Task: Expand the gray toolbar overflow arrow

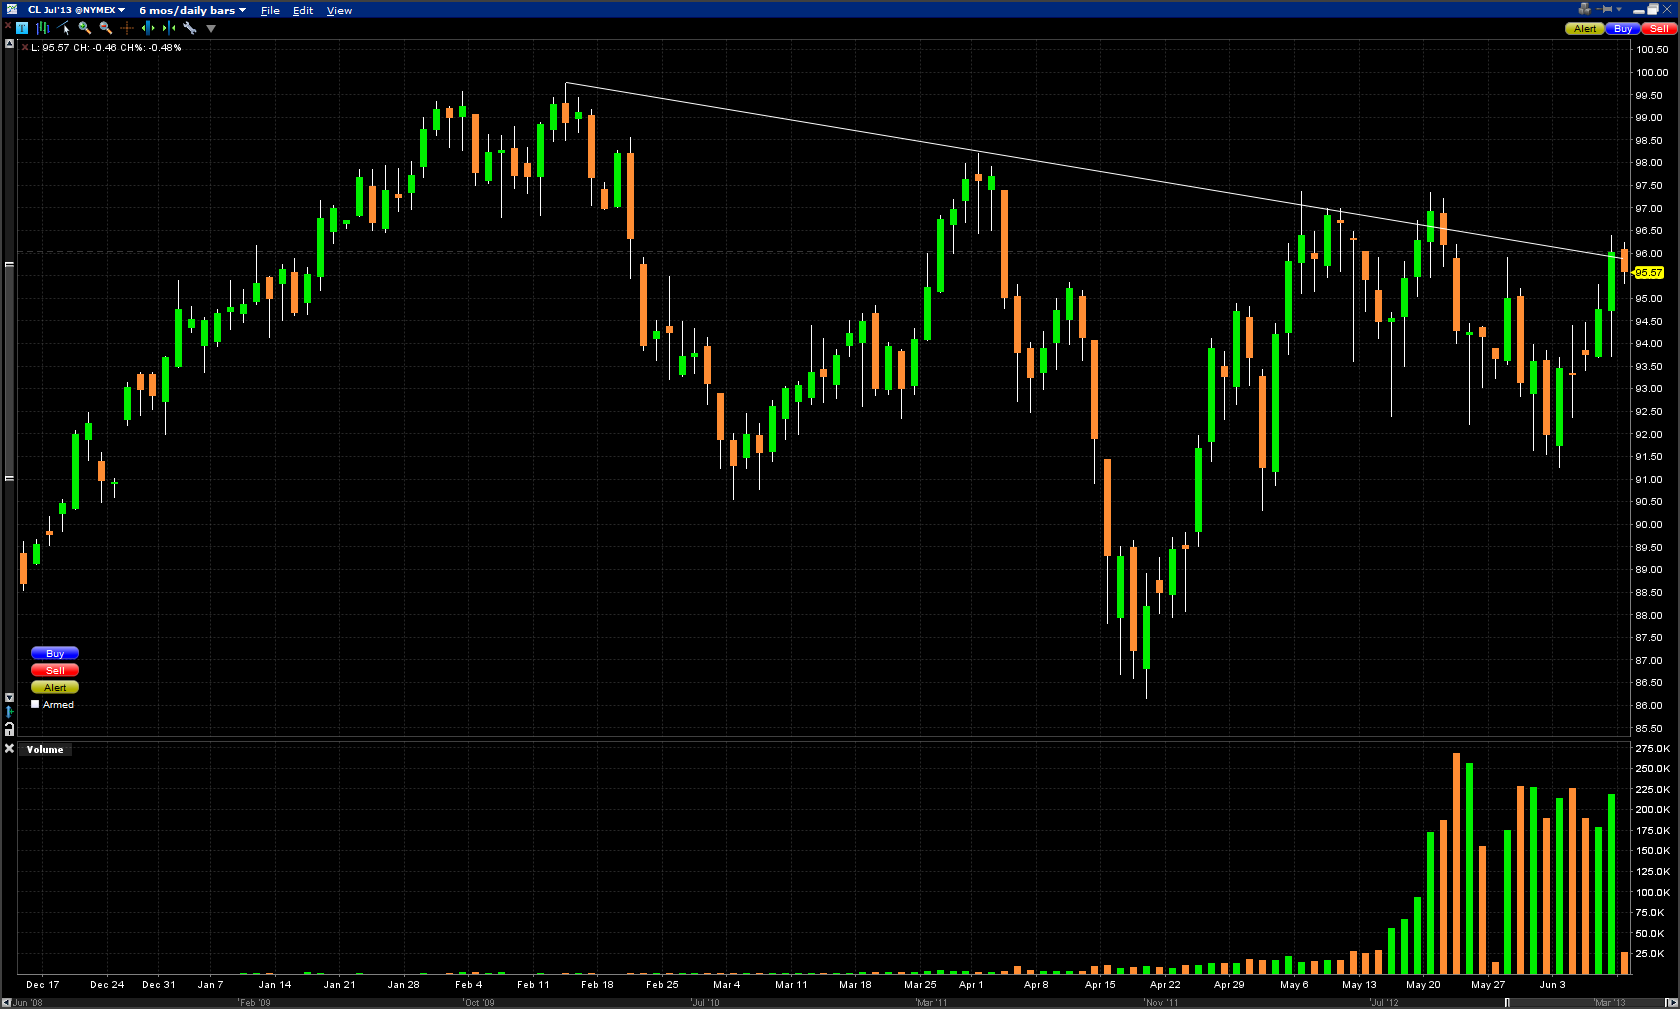Action: coord(211,28)
